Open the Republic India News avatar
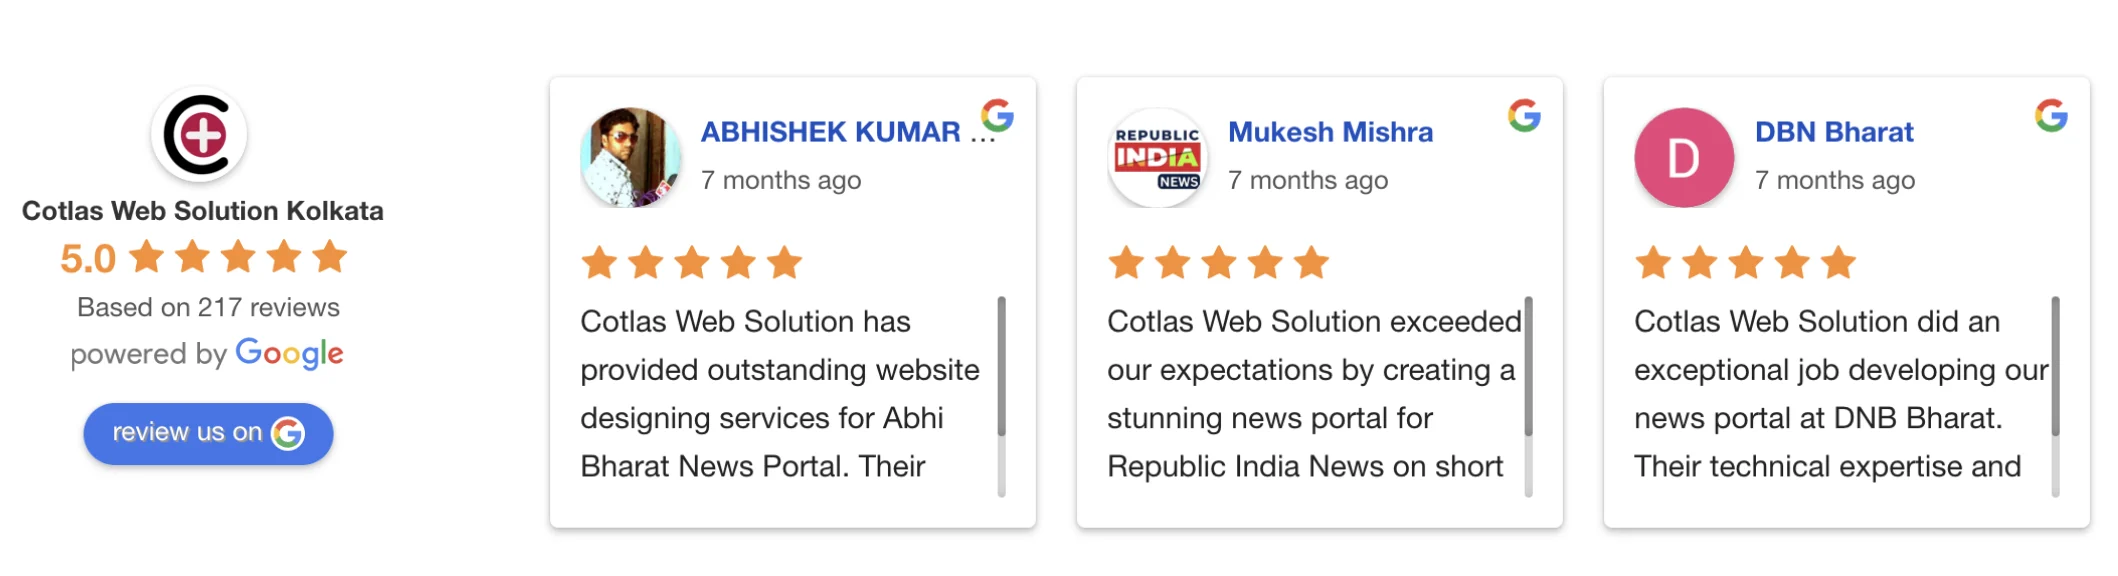Viewport: 2118px width, 576px height. 1158,158
